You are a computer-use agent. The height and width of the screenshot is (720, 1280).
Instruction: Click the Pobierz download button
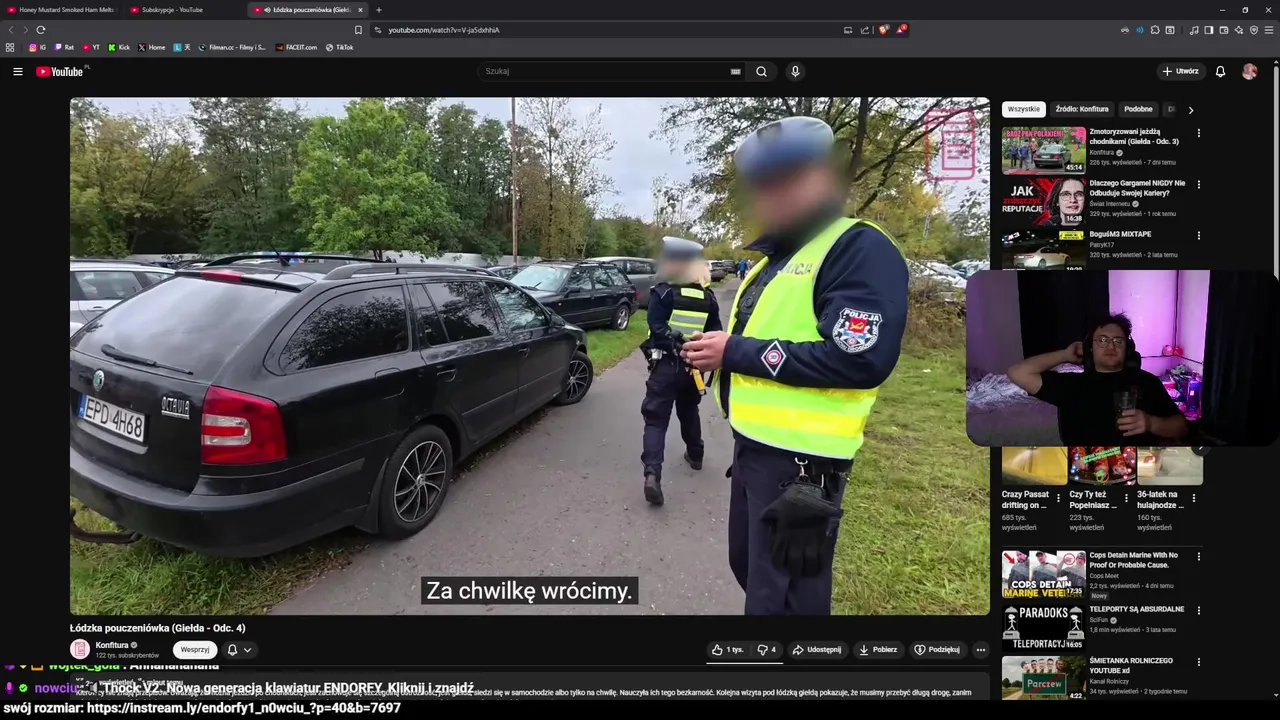tap(878, 649)
